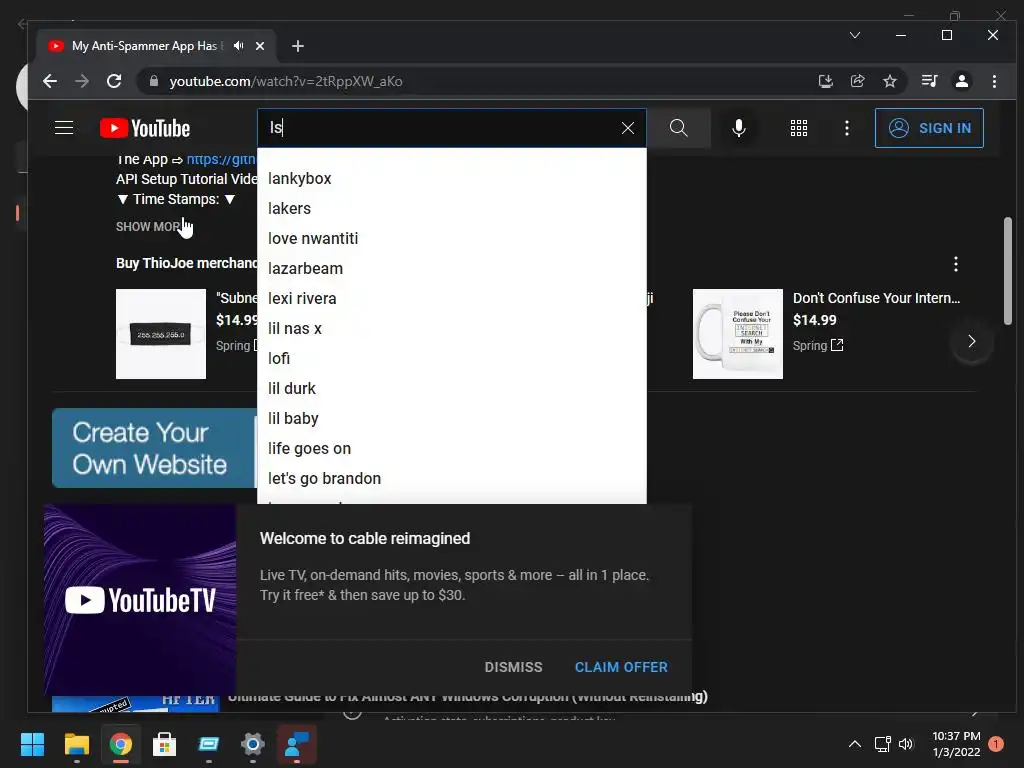
Task: Open File Explorer from taskbar
Action: [76, 744]
